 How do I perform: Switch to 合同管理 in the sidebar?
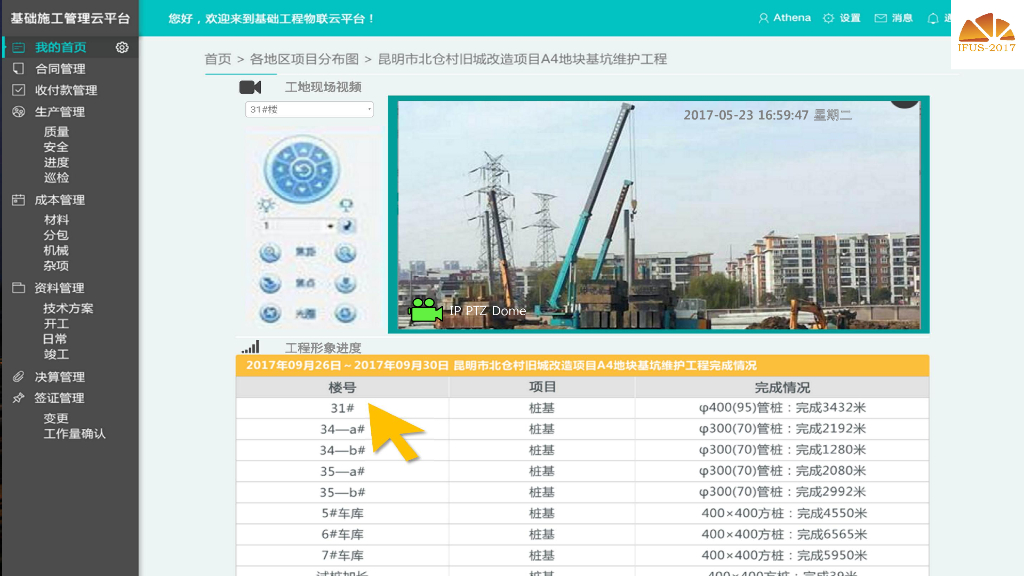[60, 68]
